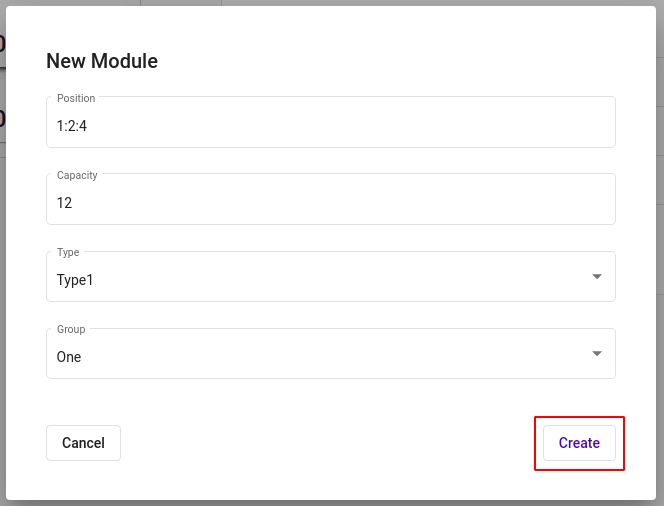664x506 pixels.
Task: Click the '1:2:4' position value
Action: (x=73, y=126)
